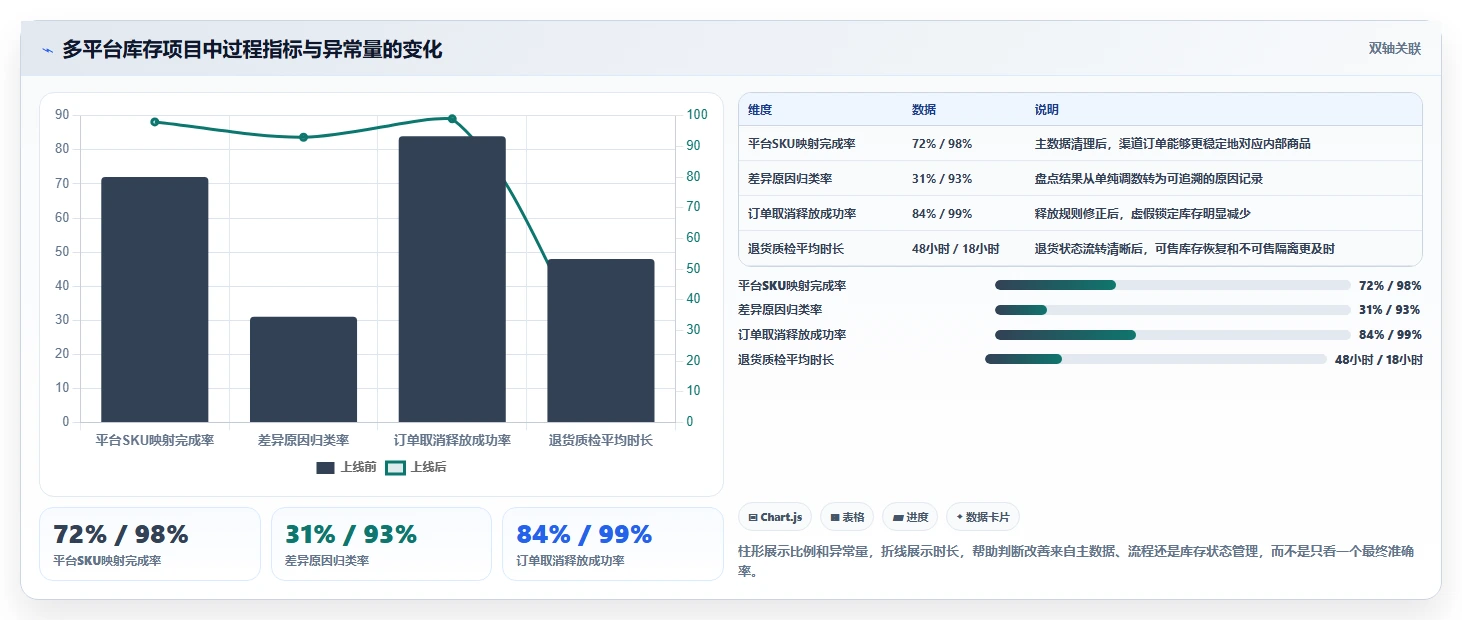Image resolution: width=1462 pixels, height=620 pixels.
Task: Click paragraph starting 柱形展示比例和异常量
Action: [x=1075, y=561]
